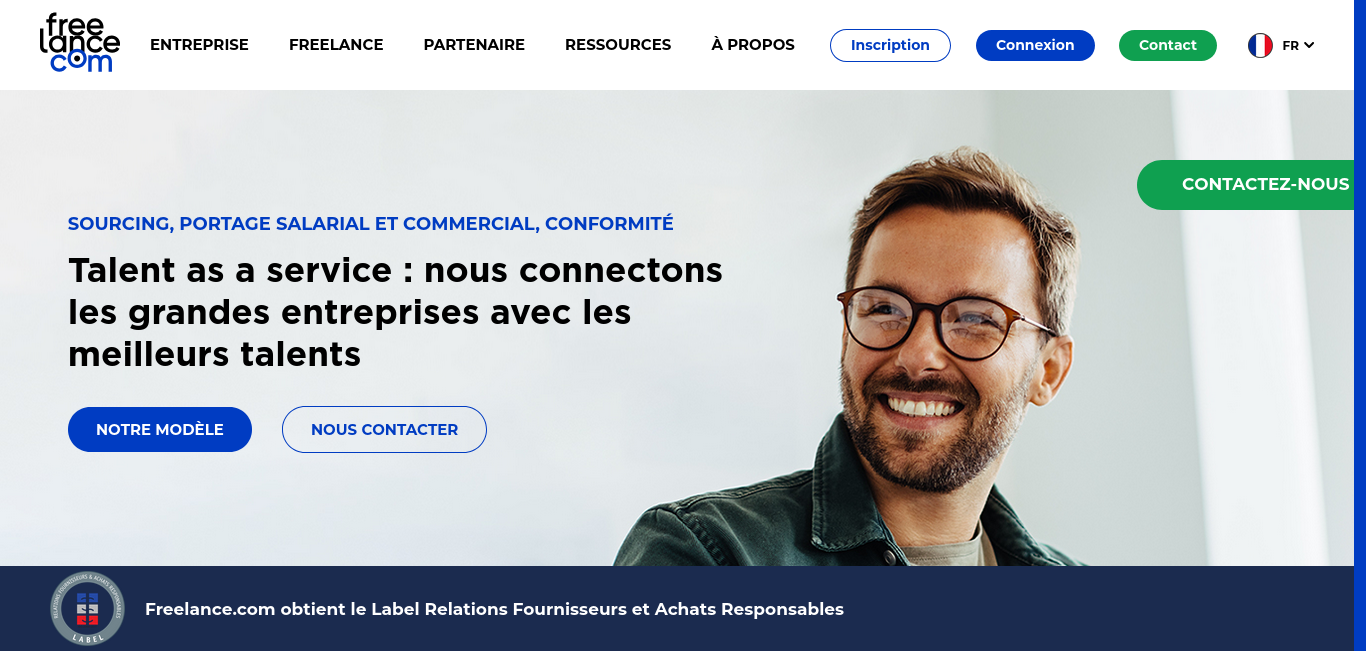Open the Label Relations Fournisseurs announcement link
This screenshot has height=651, width=1366.
tap(494, 609)
